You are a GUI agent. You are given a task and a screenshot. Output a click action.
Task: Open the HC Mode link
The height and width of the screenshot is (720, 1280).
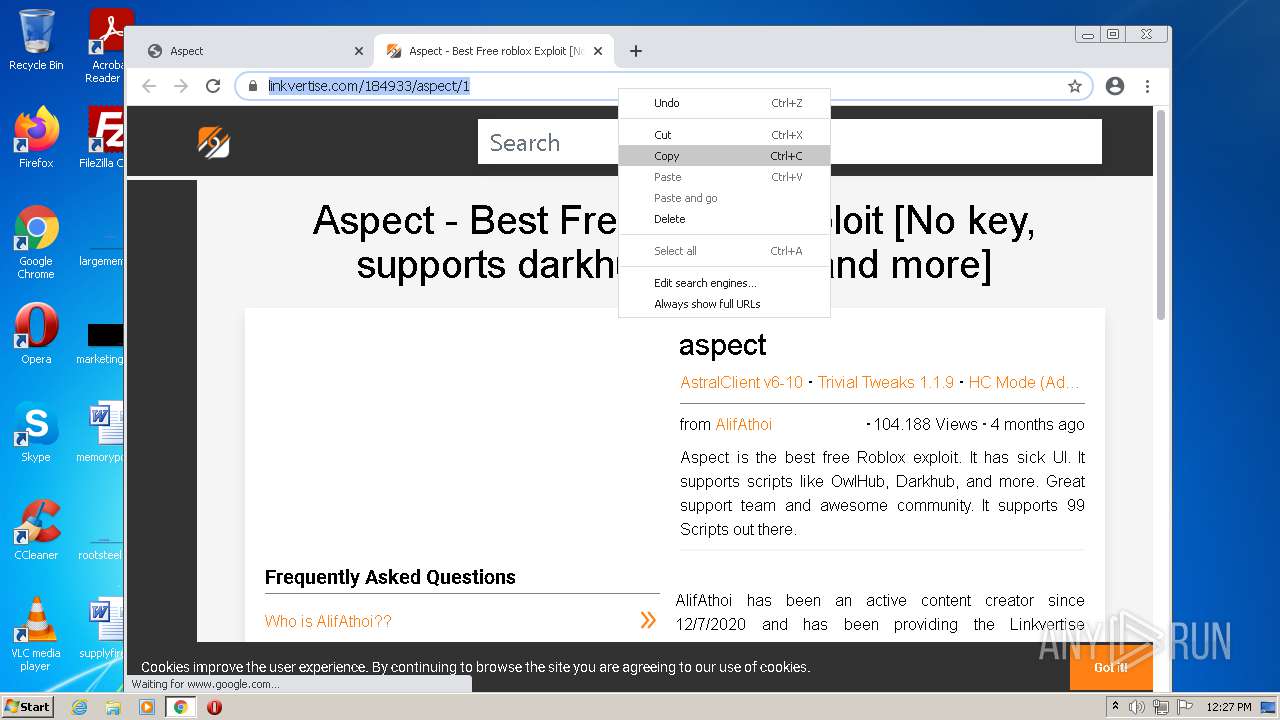(1024, 382)
